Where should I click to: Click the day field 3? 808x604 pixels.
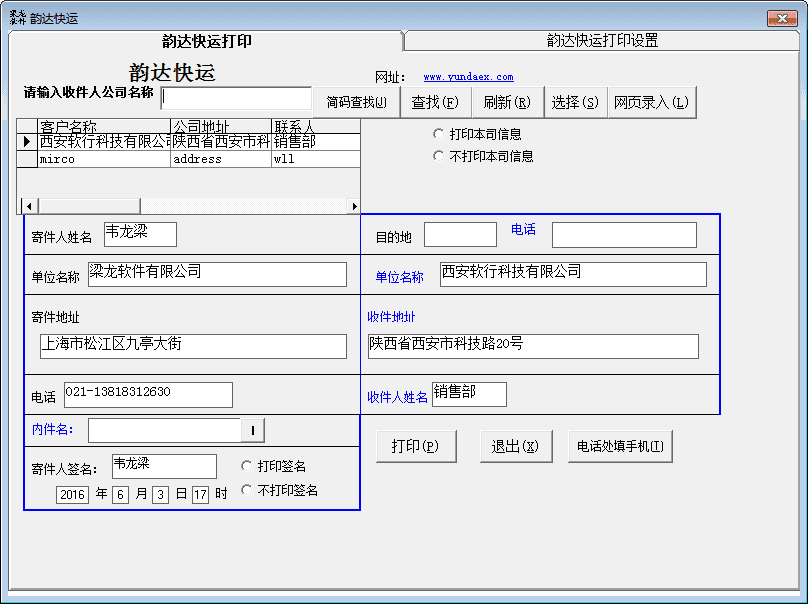coord(160,495)
